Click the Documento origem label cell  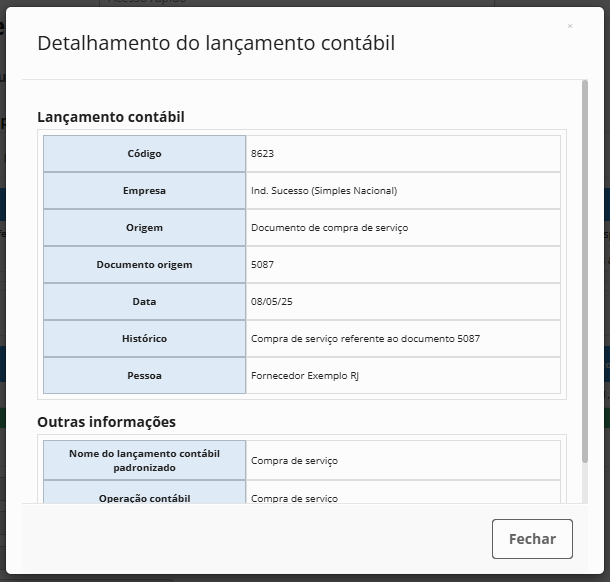[144, 265]
